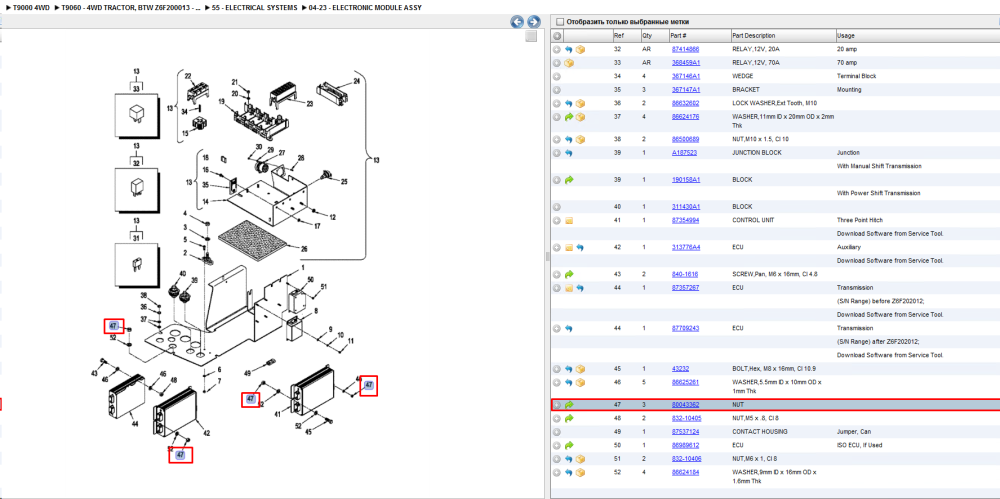1000x499 pixels.
Task: Go to next diagram with right arrow
Action: [533, 22]
